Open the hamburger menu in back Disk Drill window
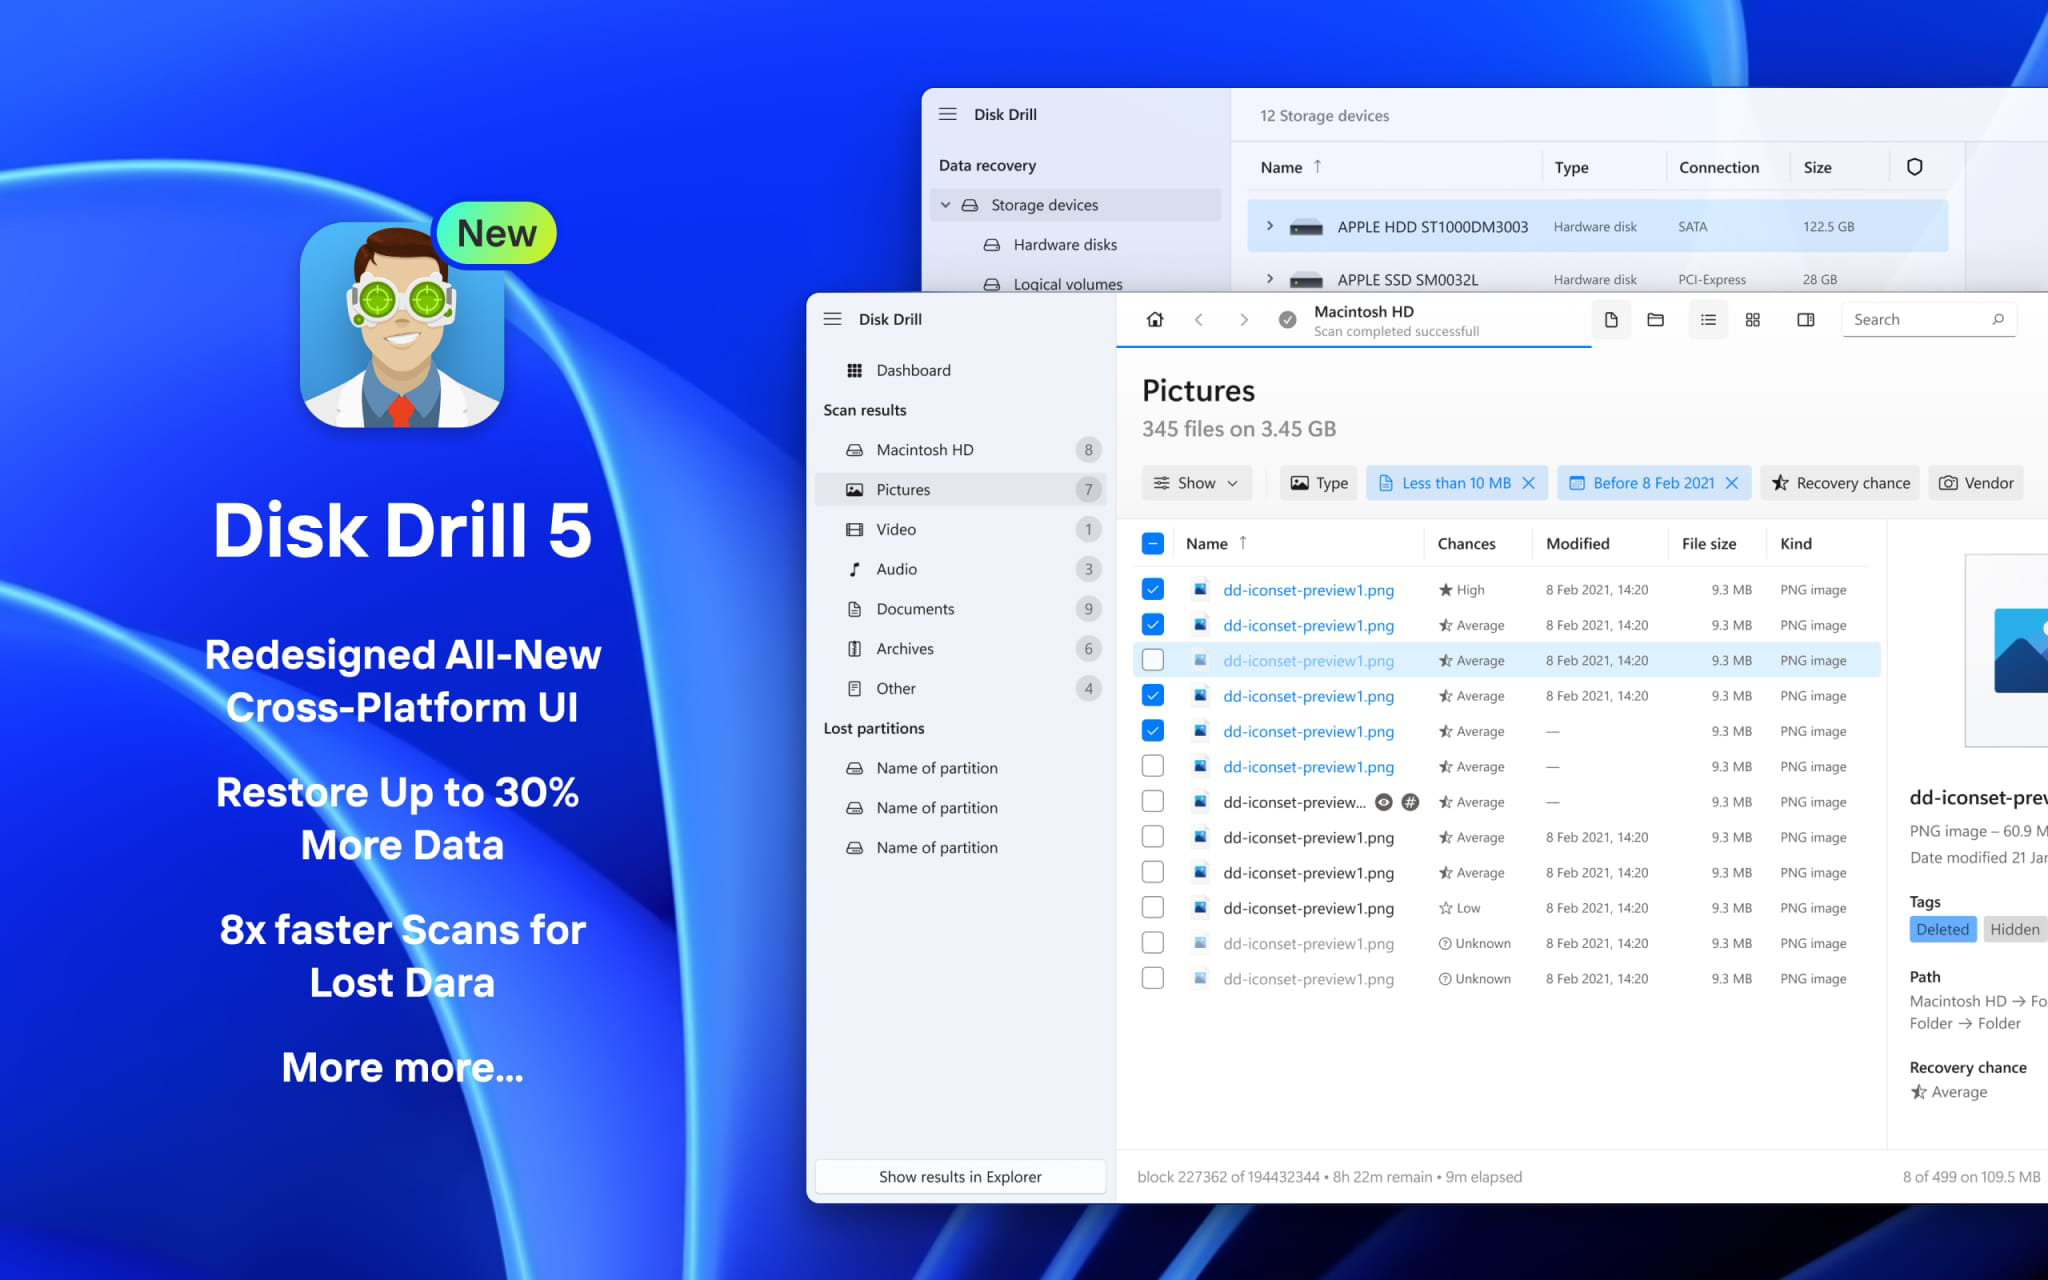The image size is (2048, 1280). [948, 114]
